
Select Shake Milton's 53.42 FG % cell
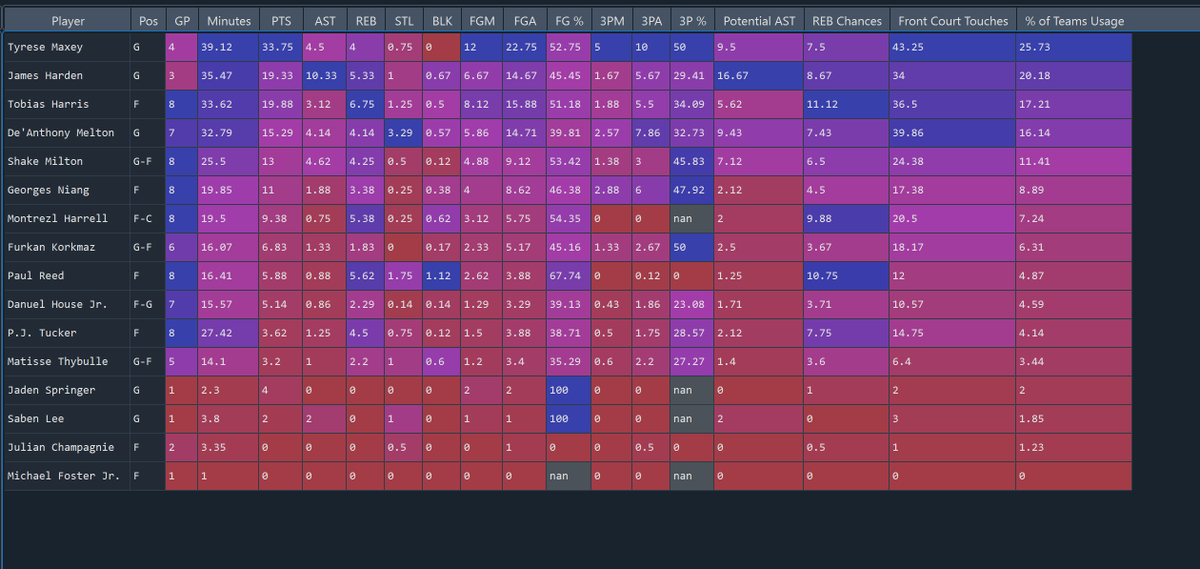pyautogui.click(x=569, y=161)
